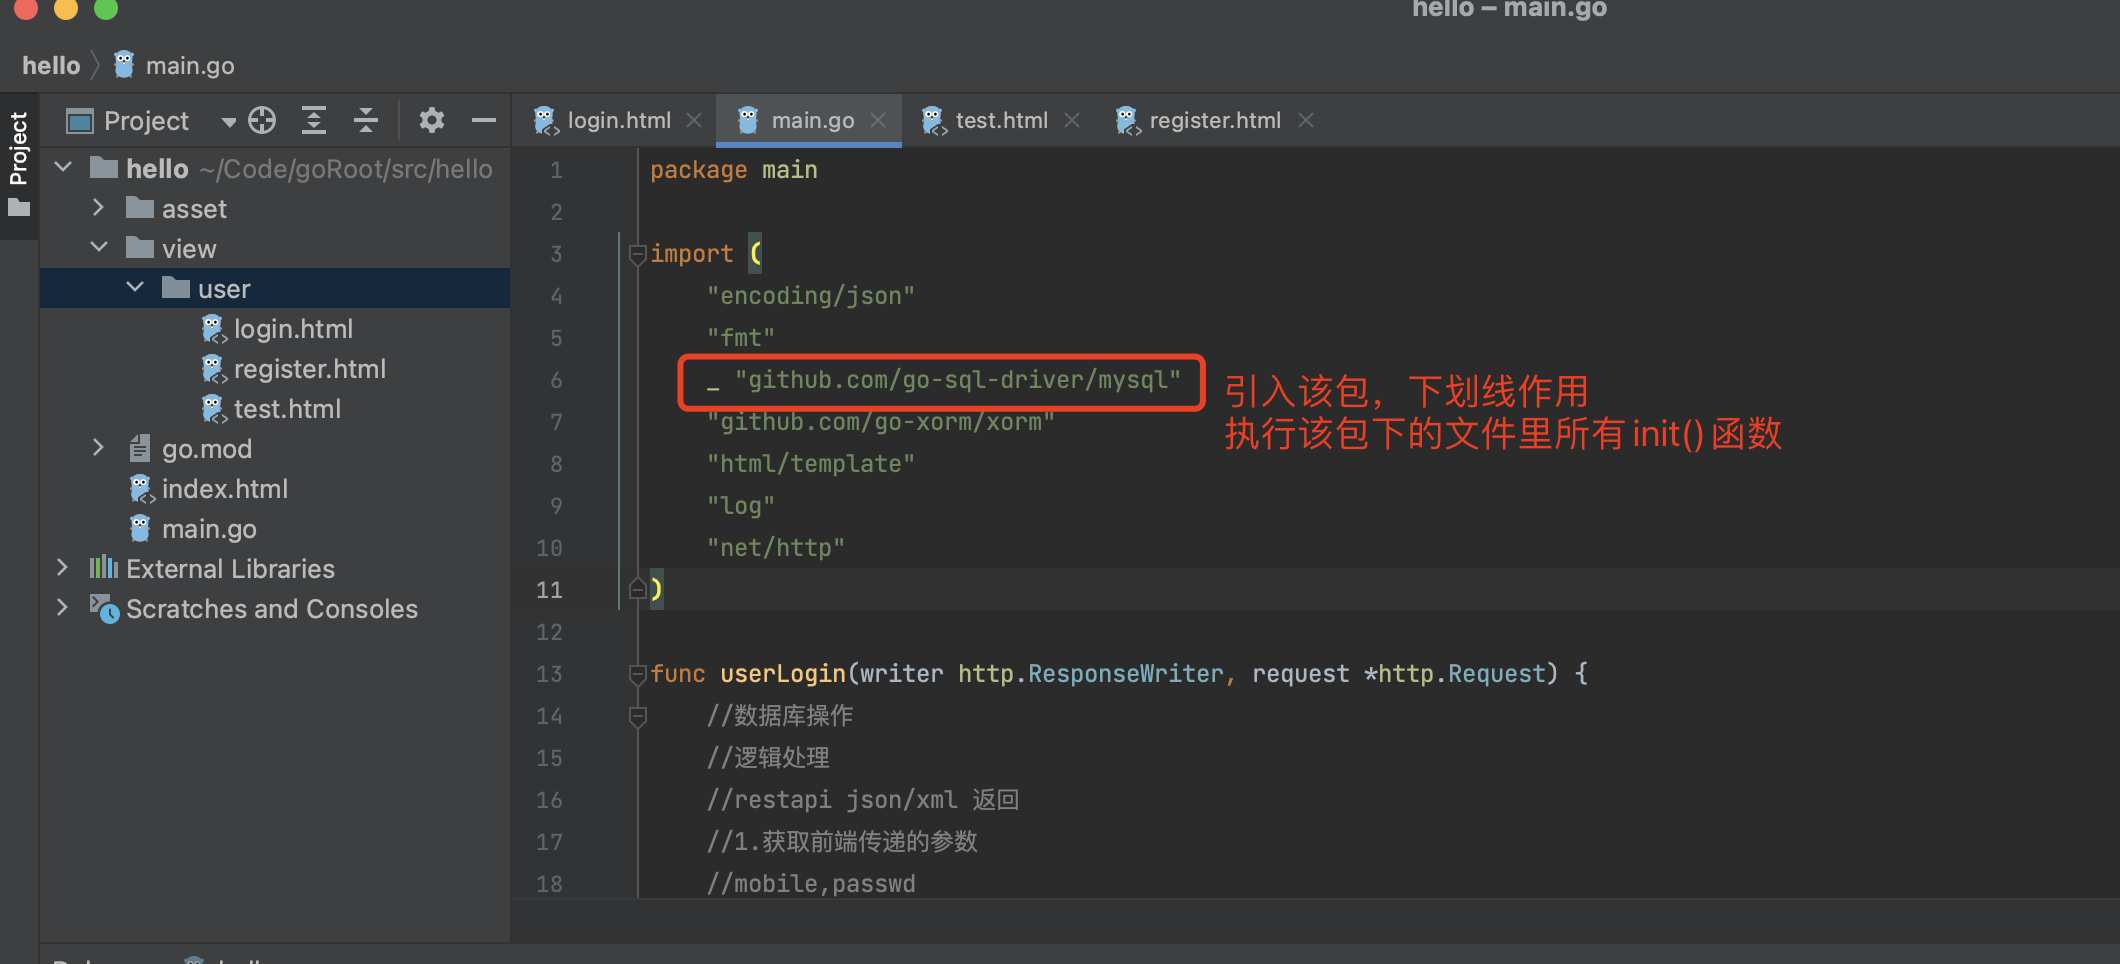Open the Project view selector dropdown arrow
Screen dimensions: 2120x964
(228, 120)
